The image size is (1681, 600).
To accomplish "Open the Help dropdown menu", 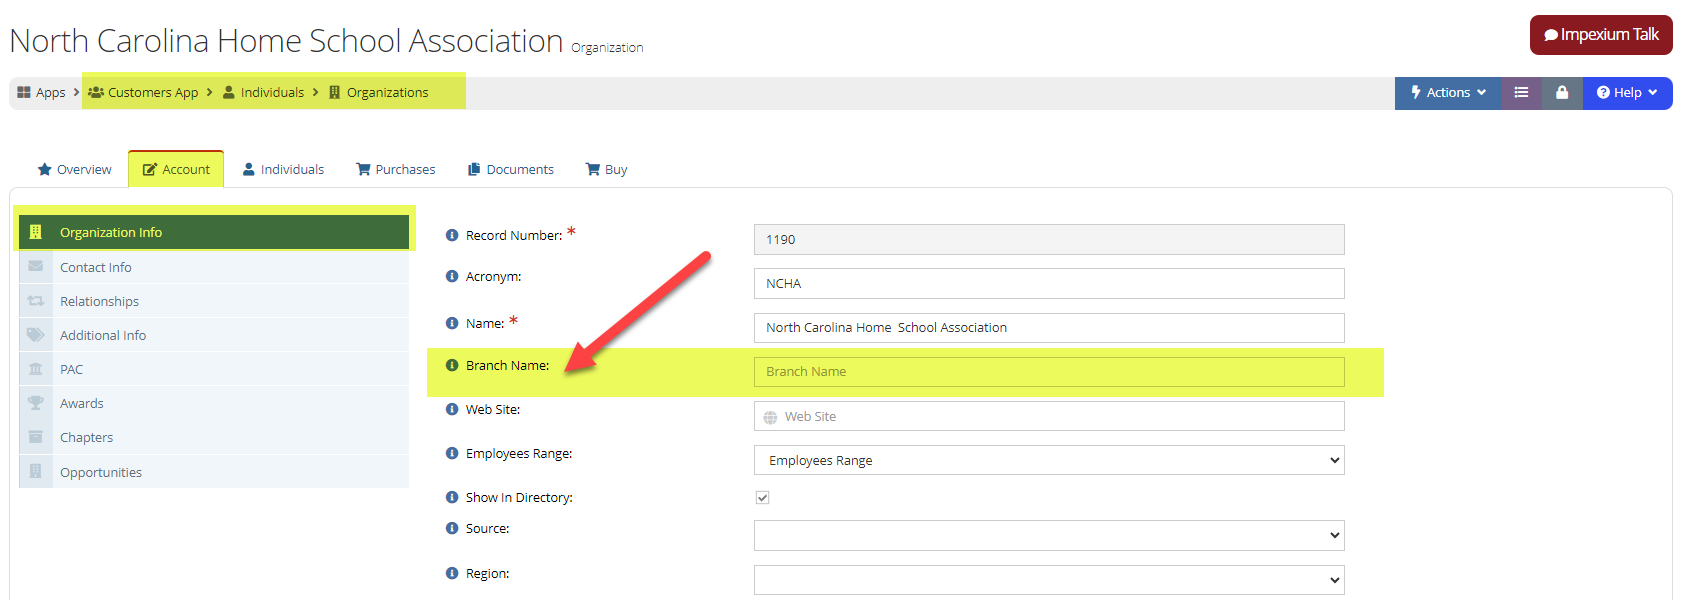I will (1627, 92).
